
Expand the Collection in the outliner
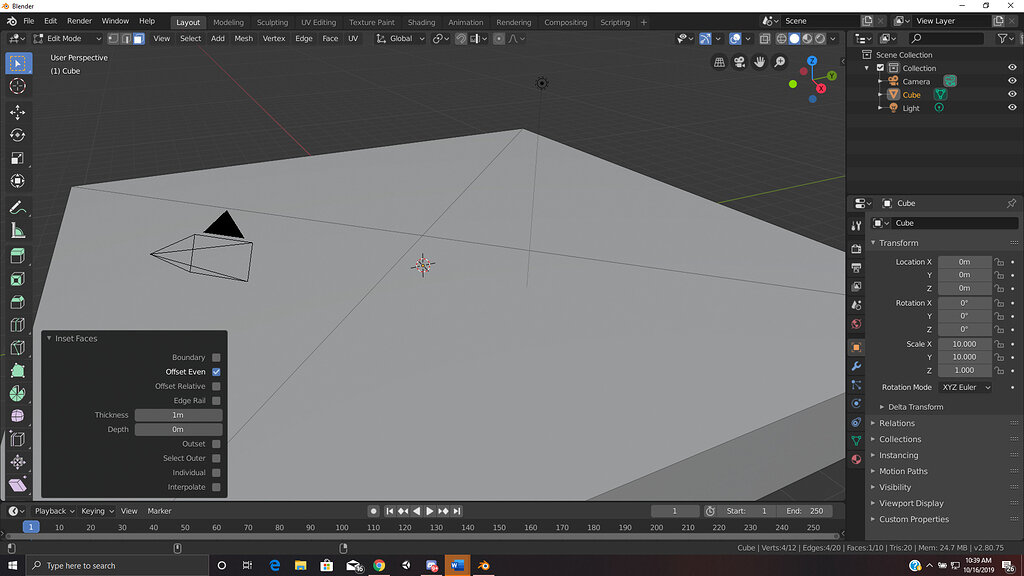pyautogui.click(x=865, y=68)
